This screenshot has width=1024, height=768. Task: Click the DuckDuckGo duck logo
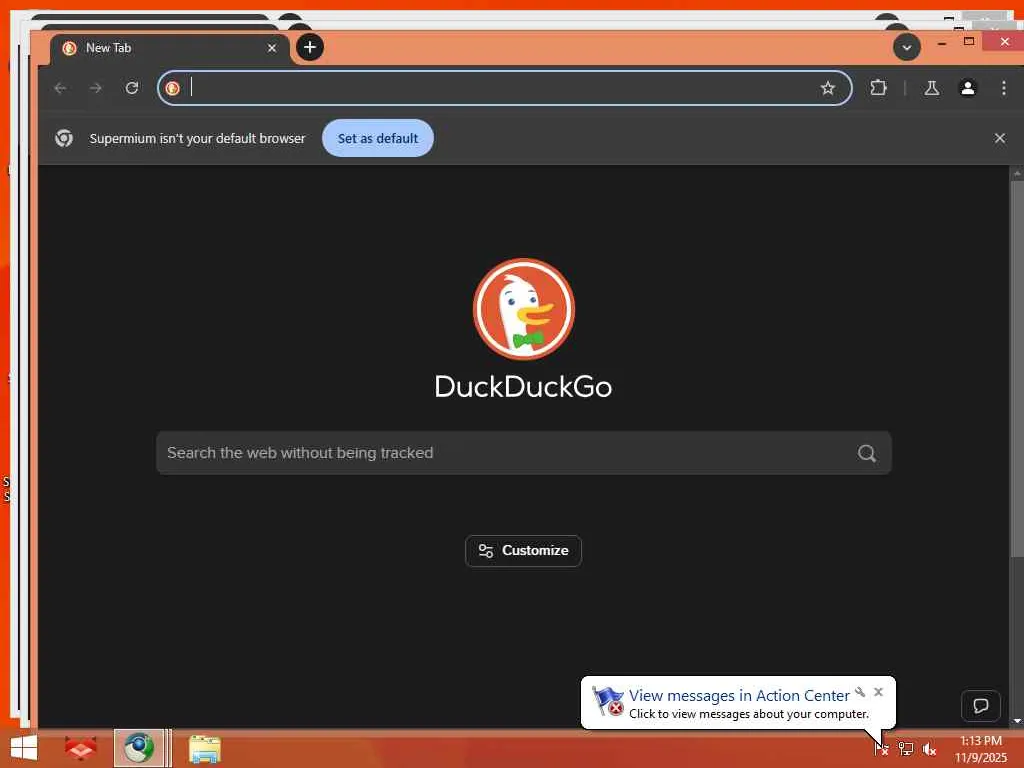pos(524,309)
